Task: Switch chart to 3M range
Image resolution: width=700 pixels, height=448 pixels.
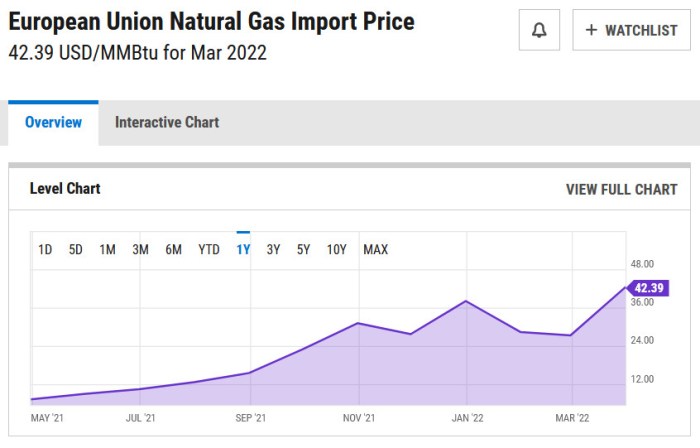Action: [x=140, y=249]
